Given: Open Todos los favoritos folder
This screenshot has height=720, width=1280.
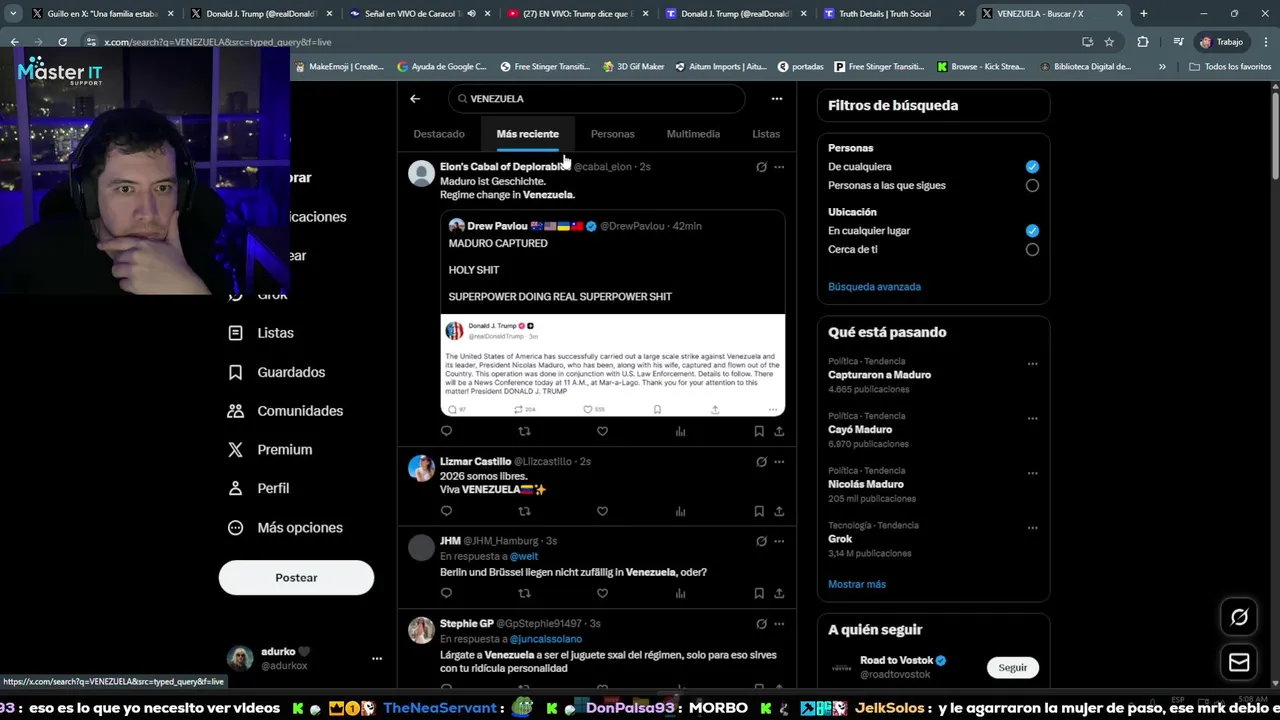Looking at the screenshot, I should (1230, 67).
